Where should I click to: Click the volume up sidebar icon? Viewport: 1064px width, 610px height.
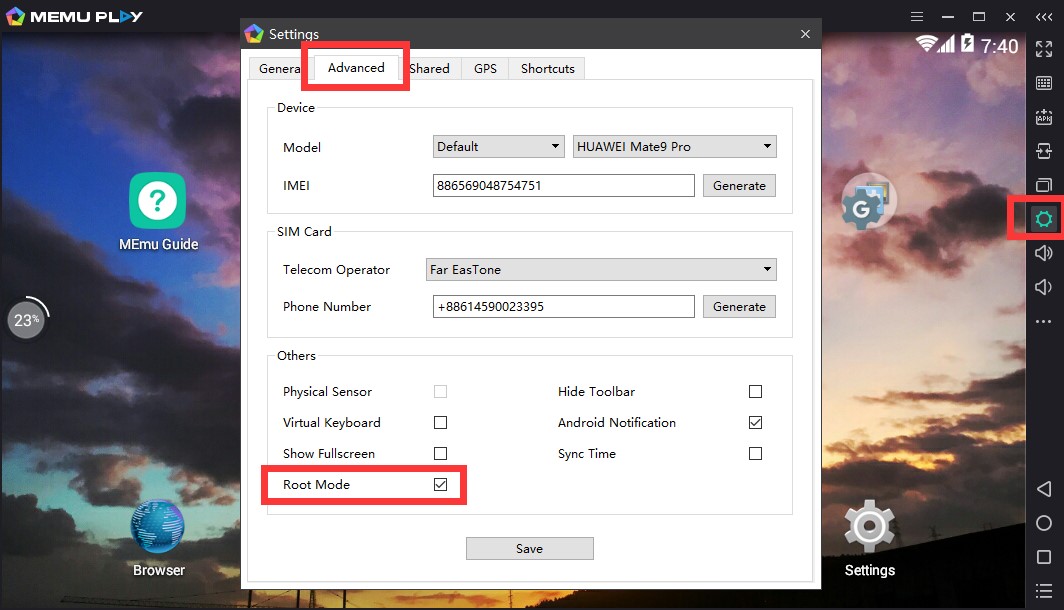pos(1043,253)
